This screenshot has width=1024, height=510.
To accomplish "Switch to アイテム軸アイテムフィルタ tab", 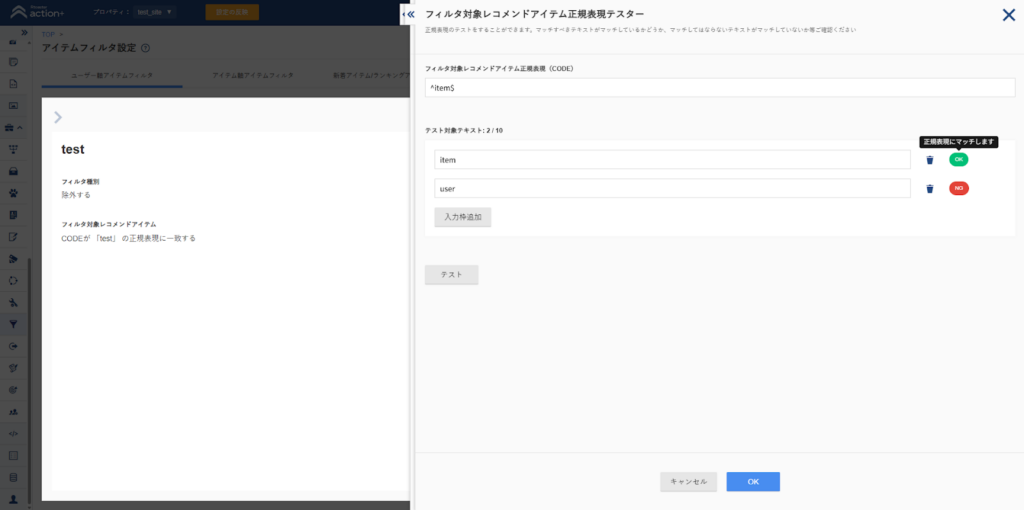I will pyautogui.click(x=253, y=76).
